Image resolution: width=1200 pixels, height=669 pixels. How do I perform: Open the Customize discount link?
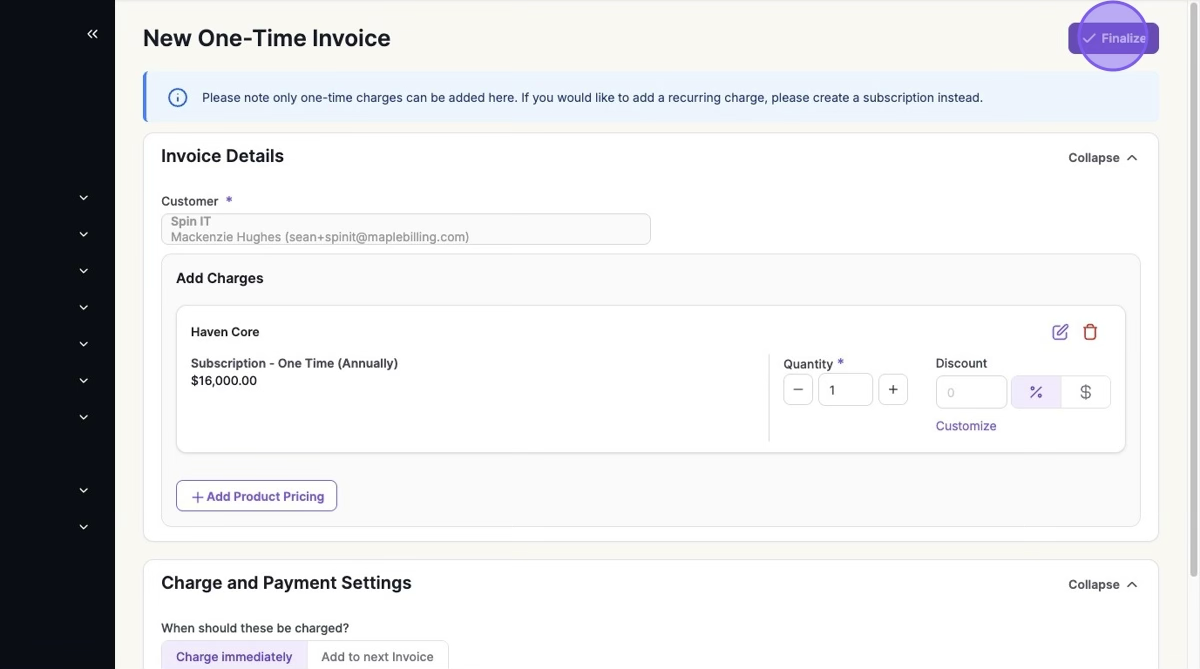pyautogui.click(x=966, y=426)
